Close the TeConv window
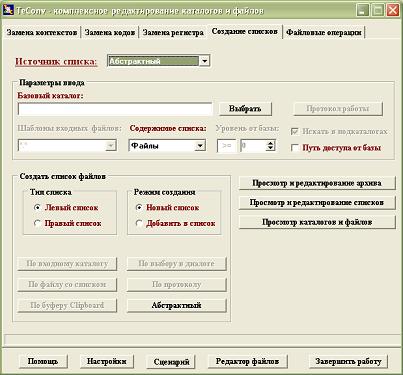403x375 pixels. (393, 10)
